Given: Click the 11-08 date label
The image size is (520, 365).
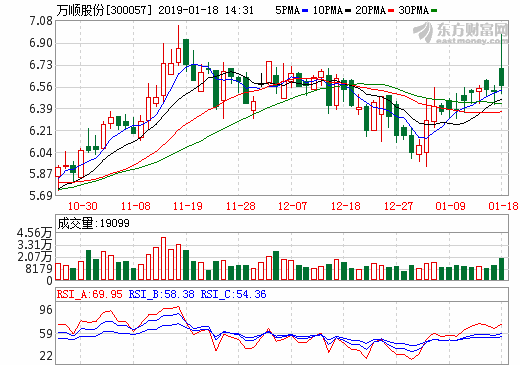Looking at the screenshot, I should pyautogui.click(x=135, y=206).
